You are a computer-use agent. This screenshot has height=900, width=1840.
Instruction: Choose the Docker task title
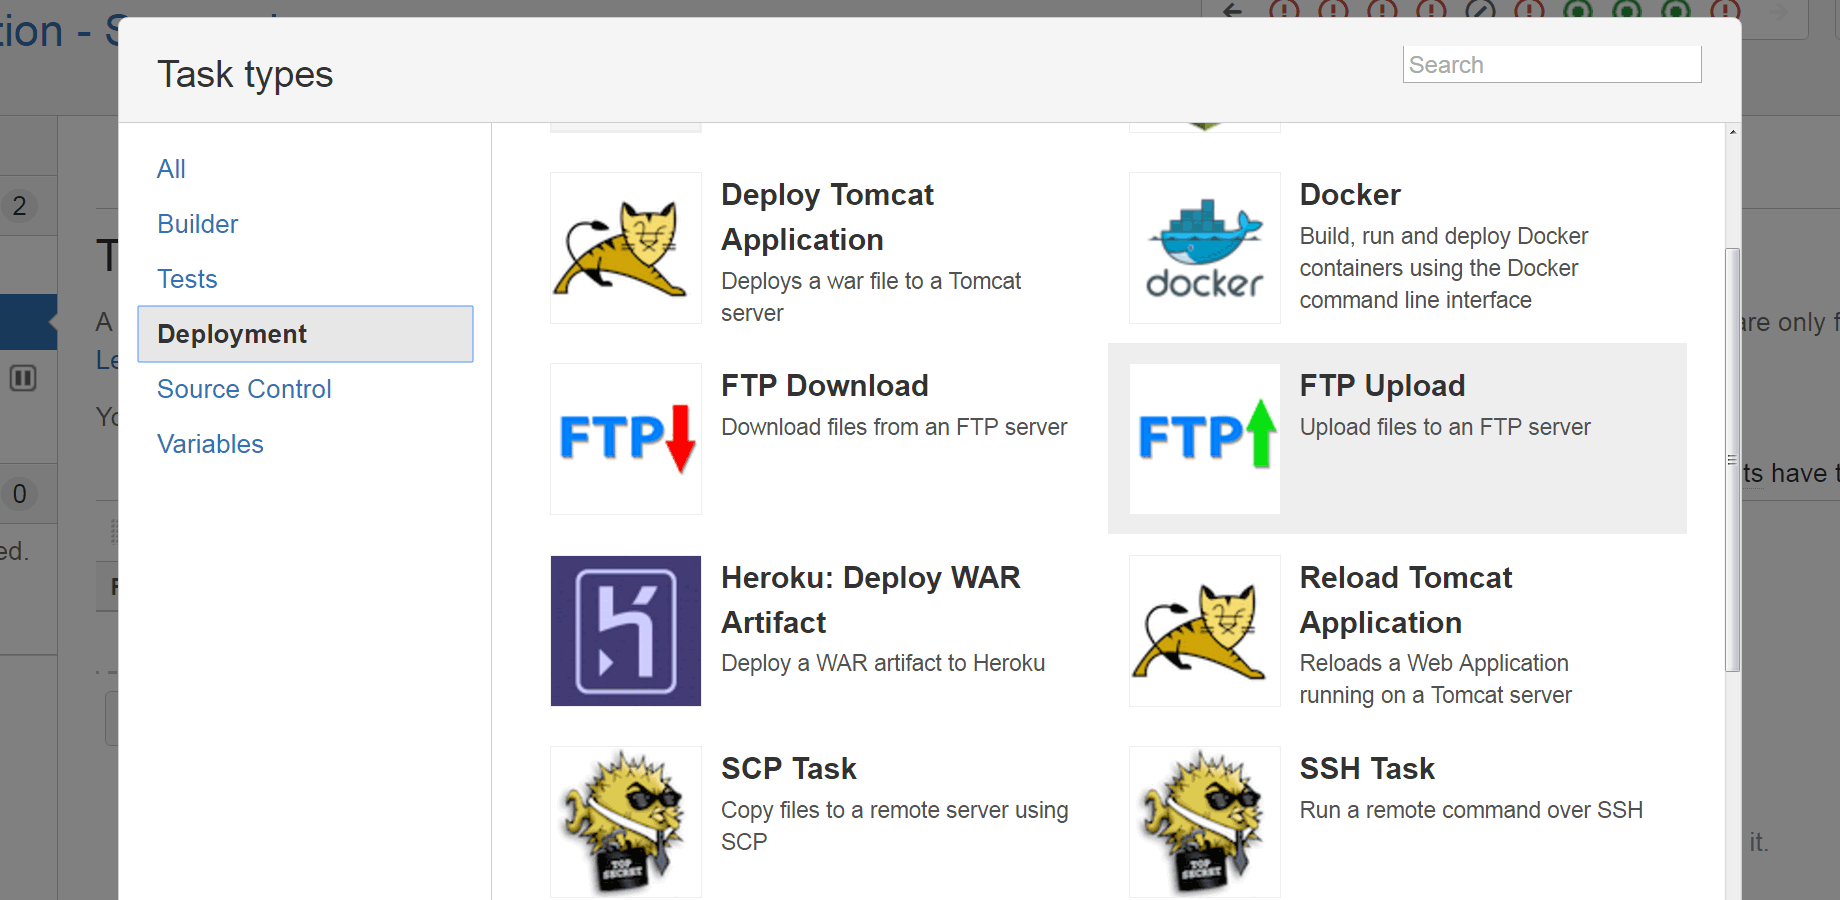[x=1350, y=194]
